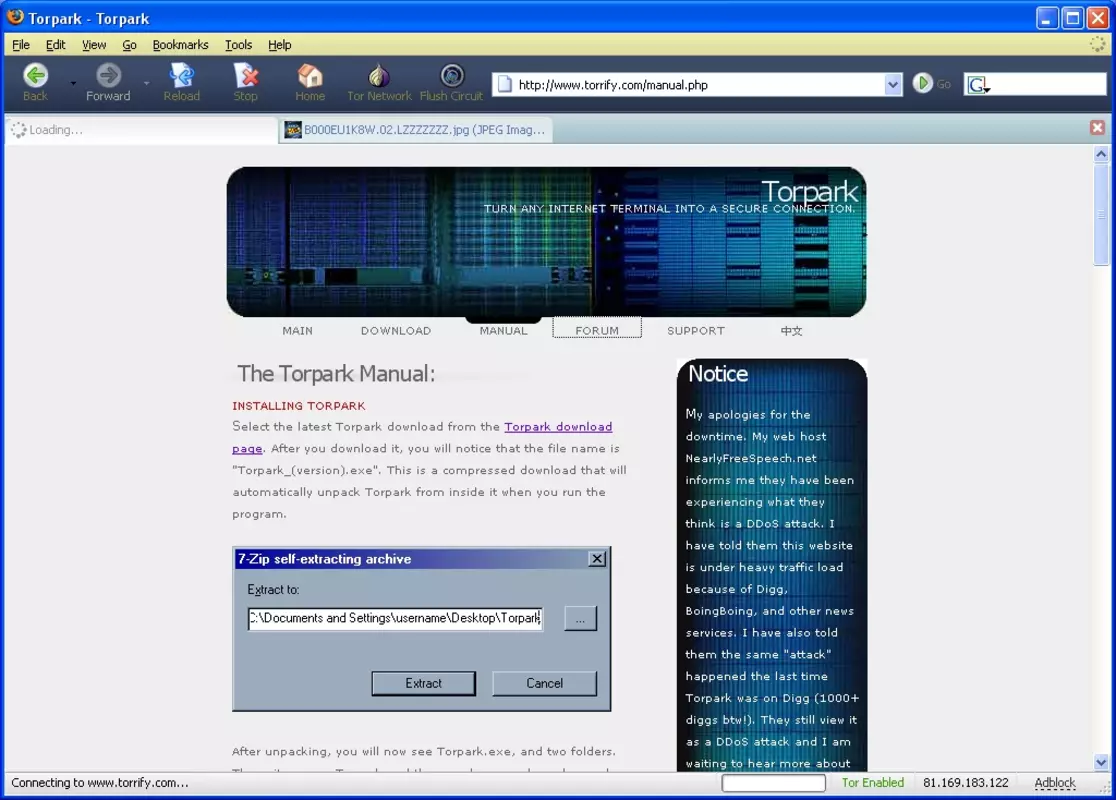
Task: Reload the page with the Reload icon
Action: (181, 75)
